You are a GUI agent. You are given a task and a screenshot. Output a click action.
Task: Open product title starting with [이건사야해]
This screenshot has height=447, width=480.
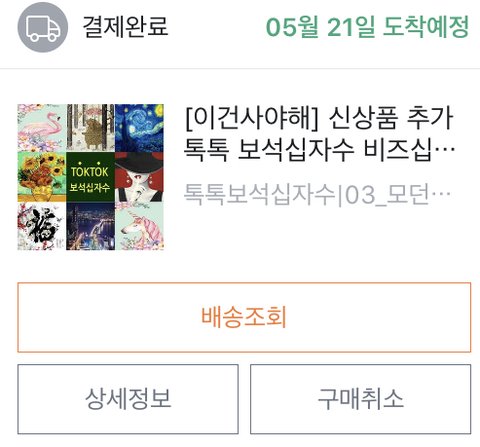[319, 118]
